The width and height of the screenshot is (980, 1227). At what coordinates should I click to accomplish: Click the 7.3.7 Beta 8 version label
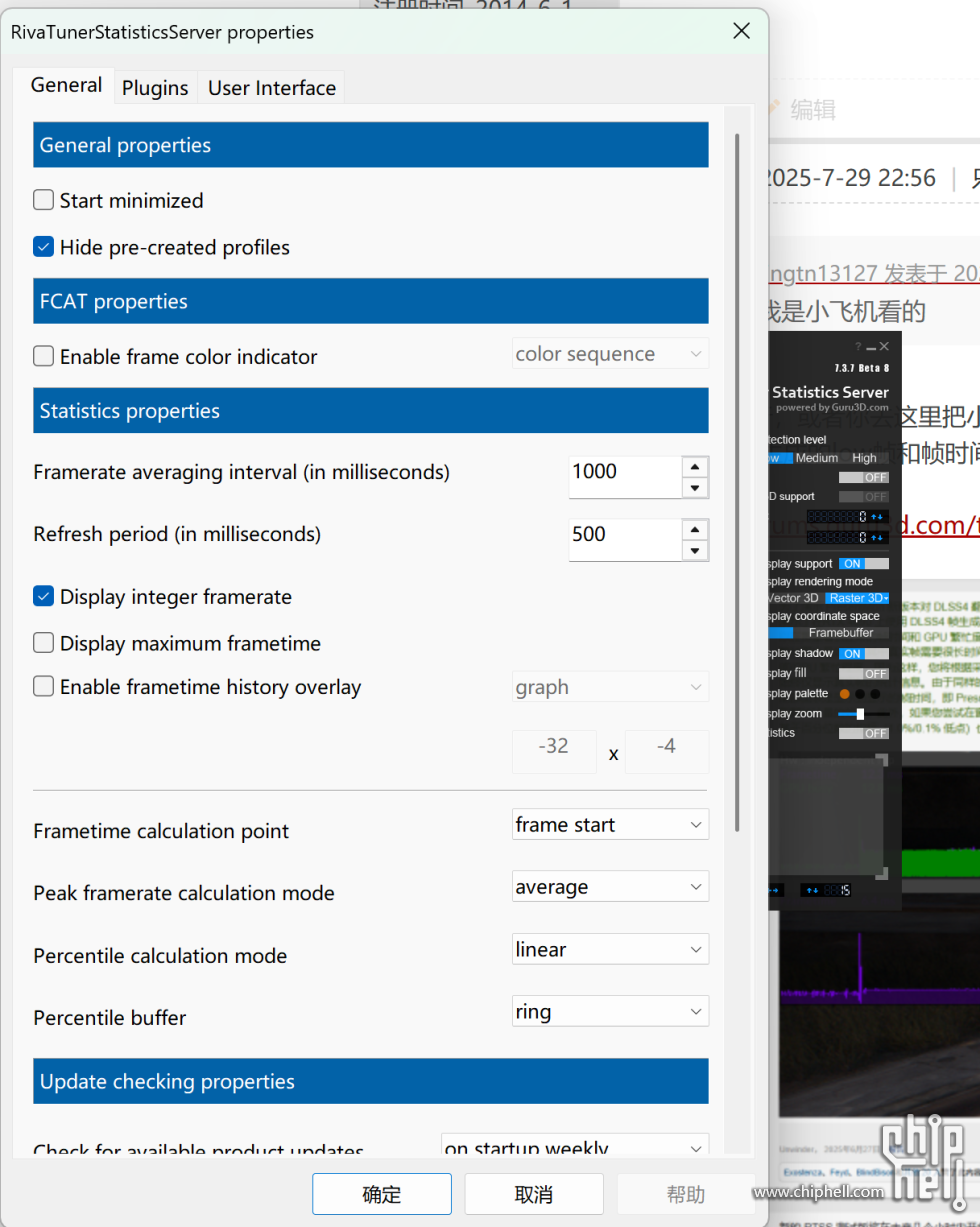(x=861, y=368)
